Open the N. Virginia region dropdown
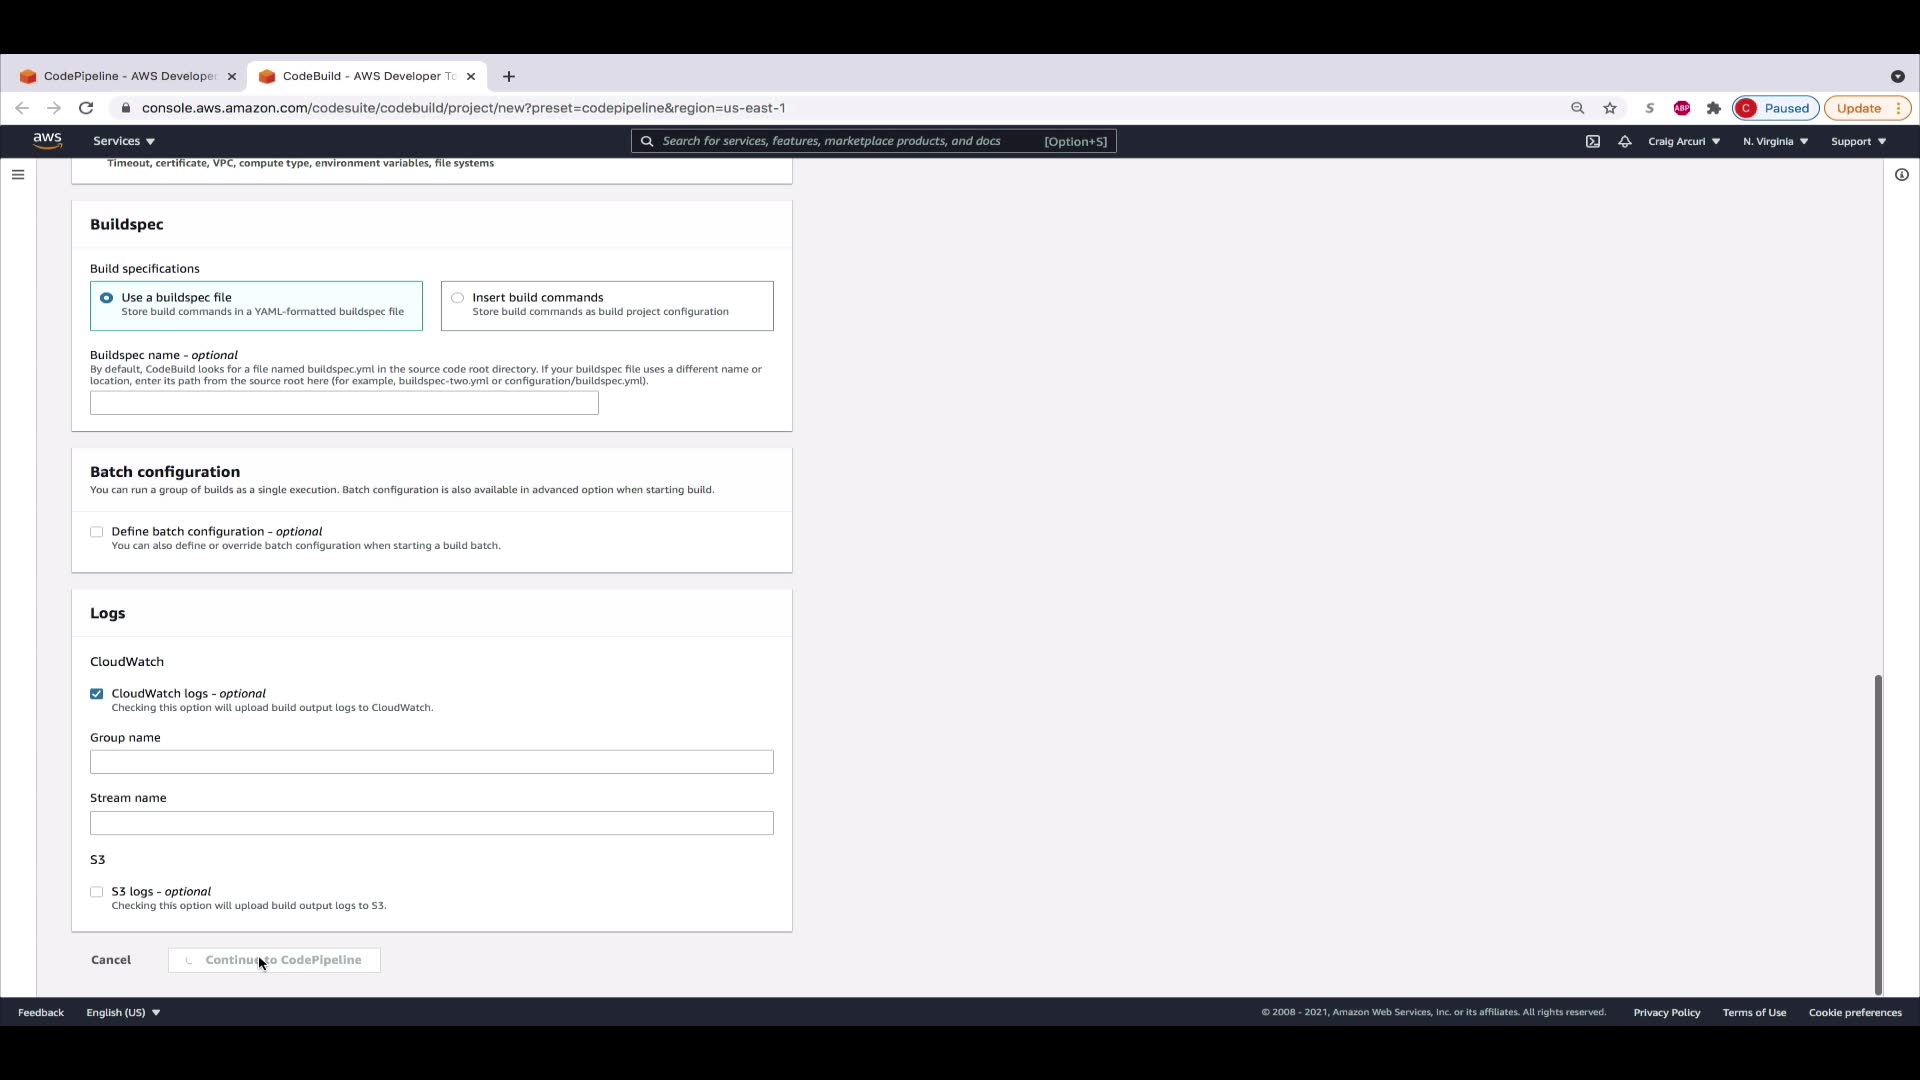 [x=1775, y=141]
